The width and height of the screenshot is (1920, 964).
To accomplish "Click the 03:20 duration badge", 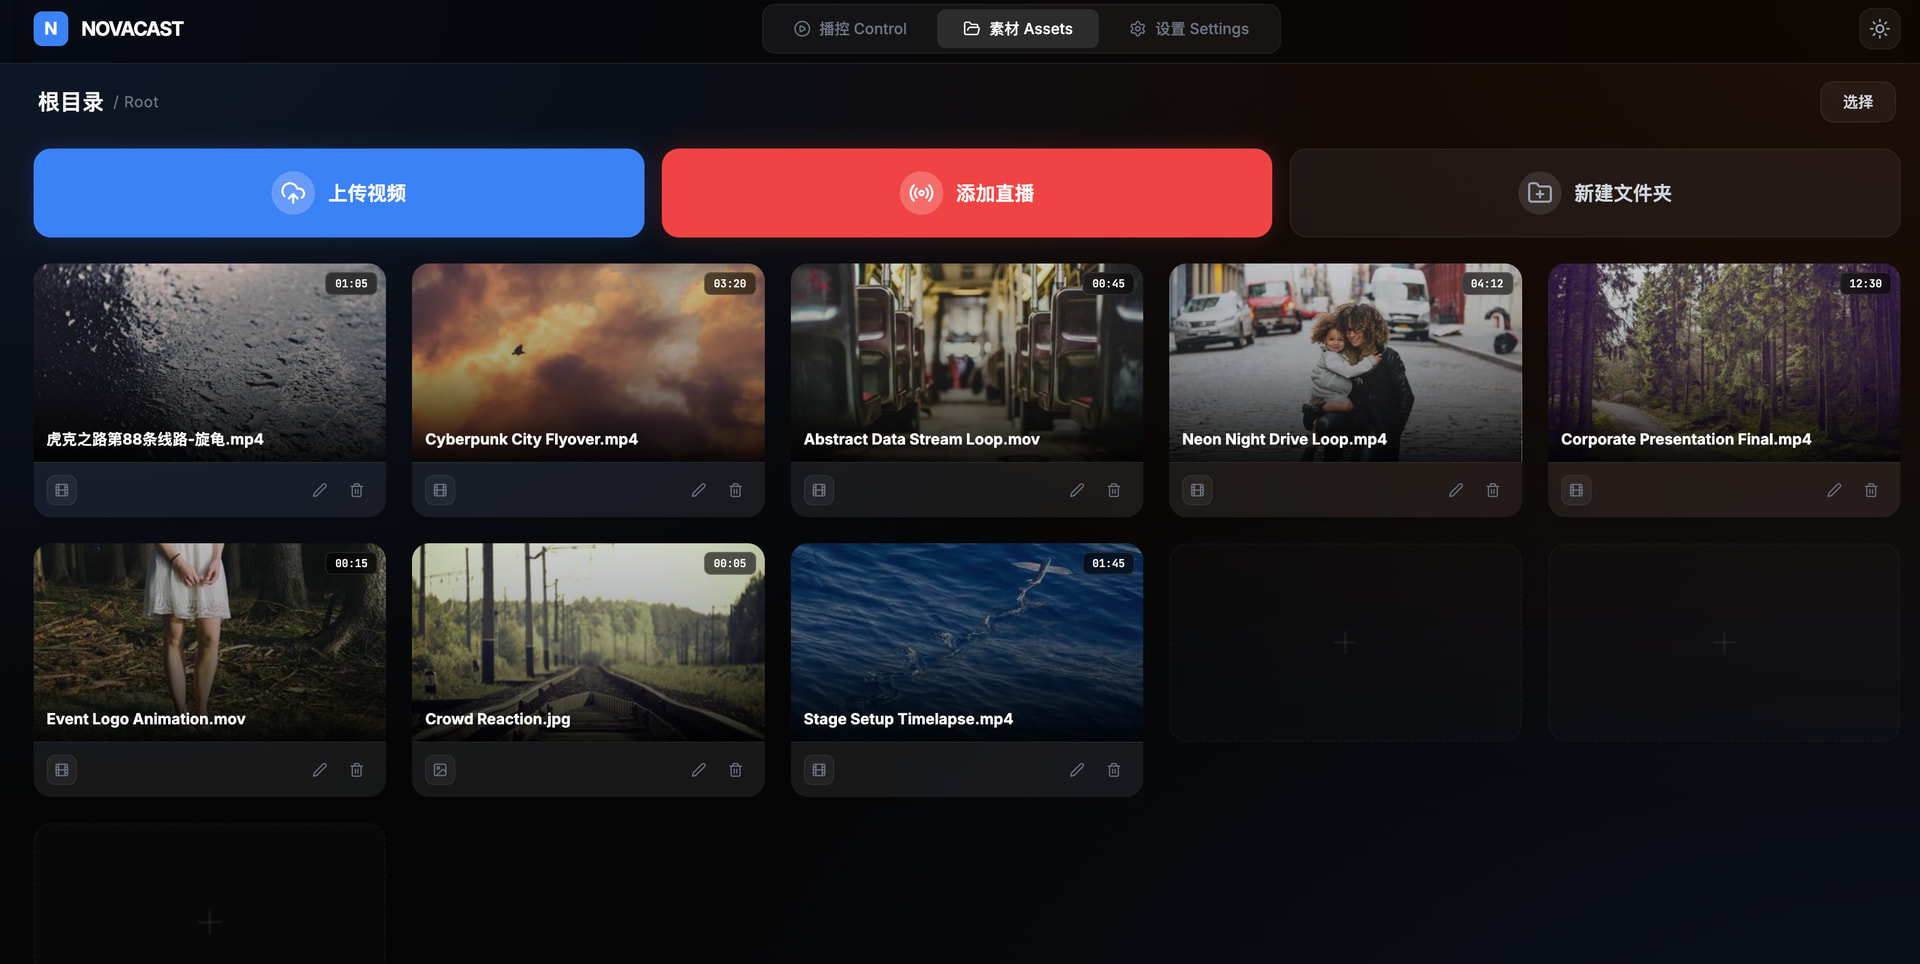I will click(730, 284).
